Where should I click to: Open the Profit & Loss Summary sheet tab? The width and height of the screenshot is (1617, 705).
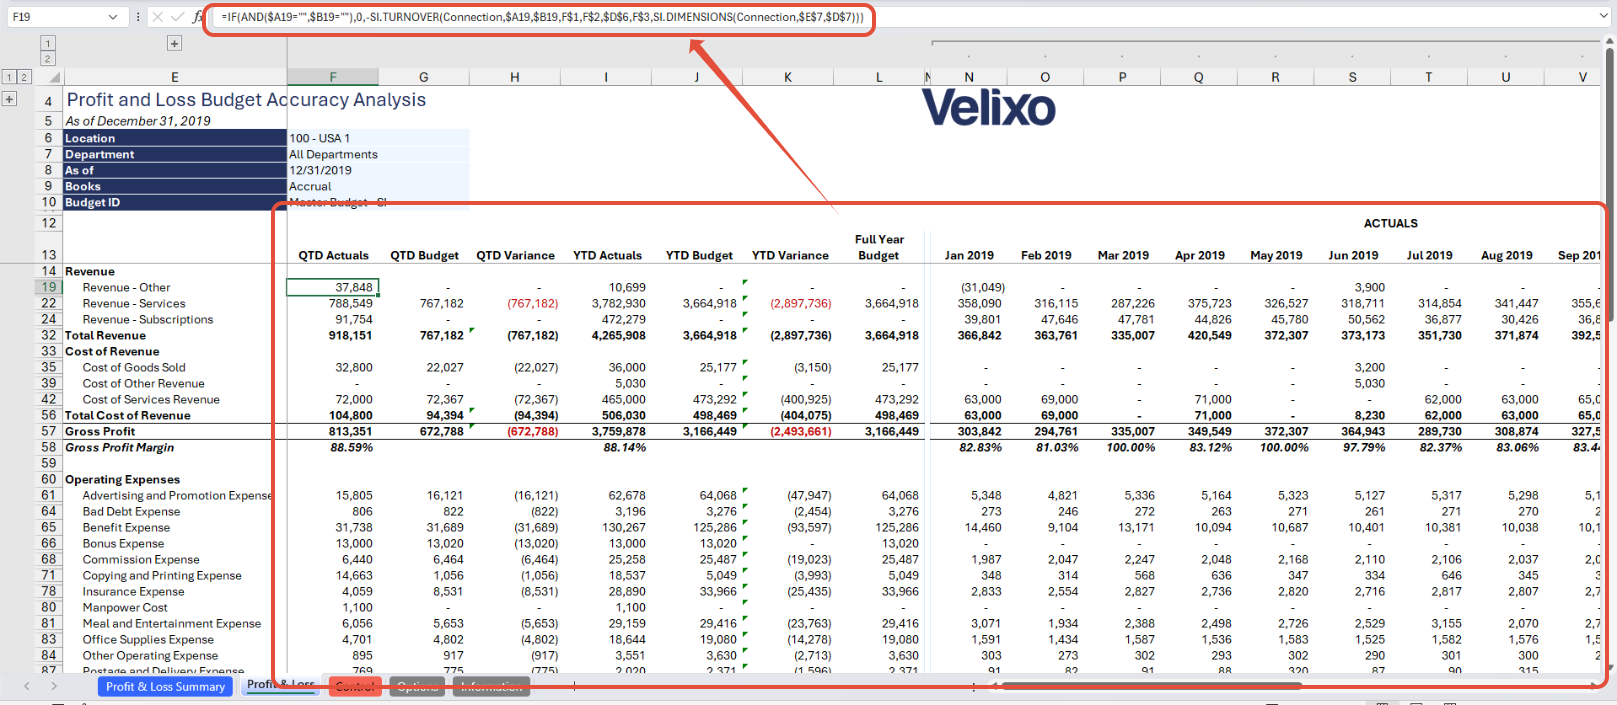click(x=165, y=687)
